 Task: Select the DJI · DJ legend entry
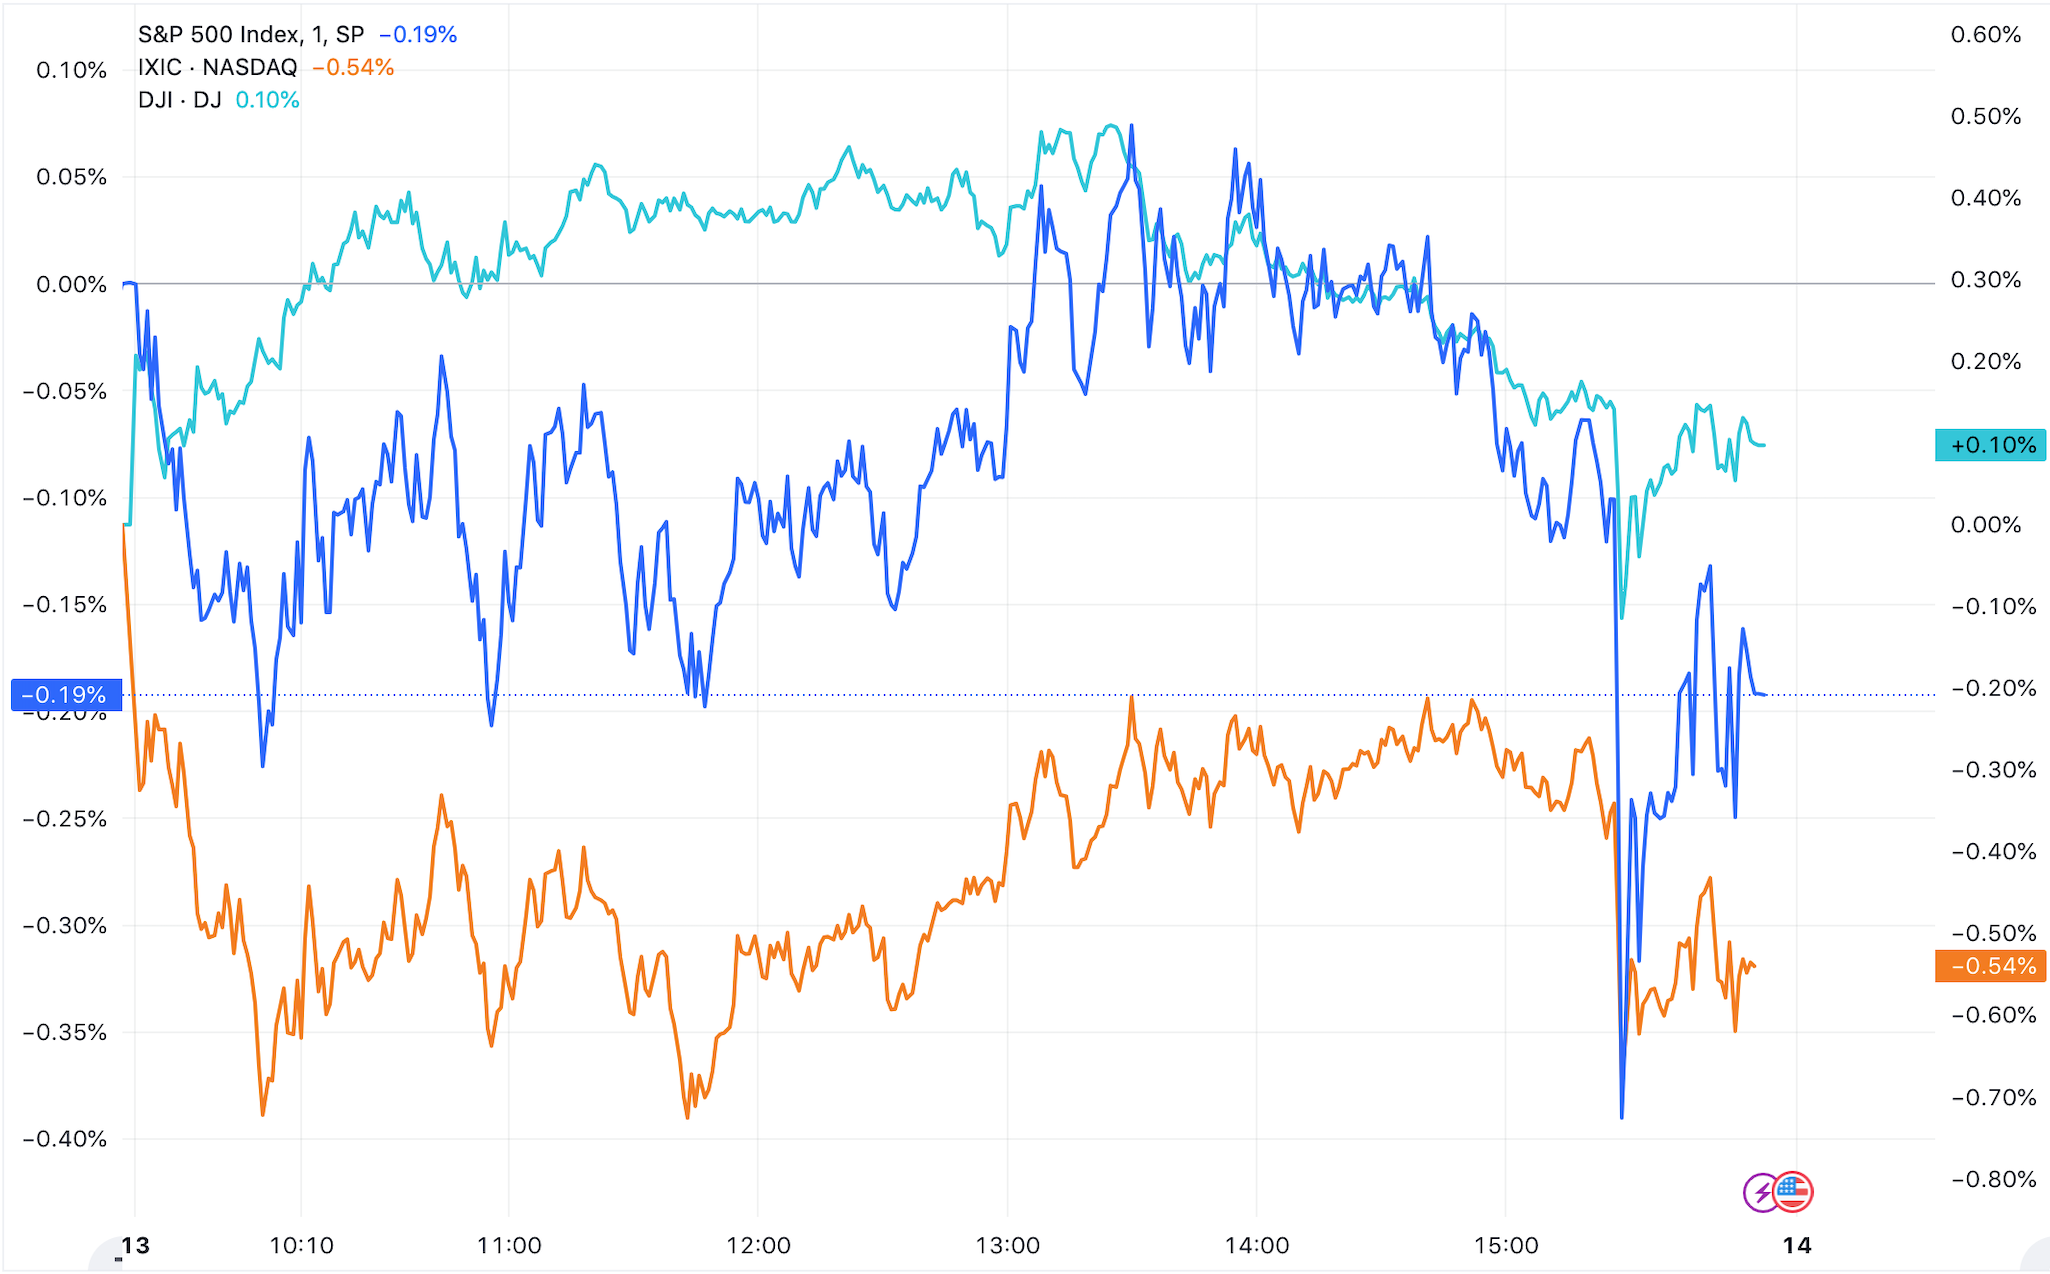pos(180,100)
